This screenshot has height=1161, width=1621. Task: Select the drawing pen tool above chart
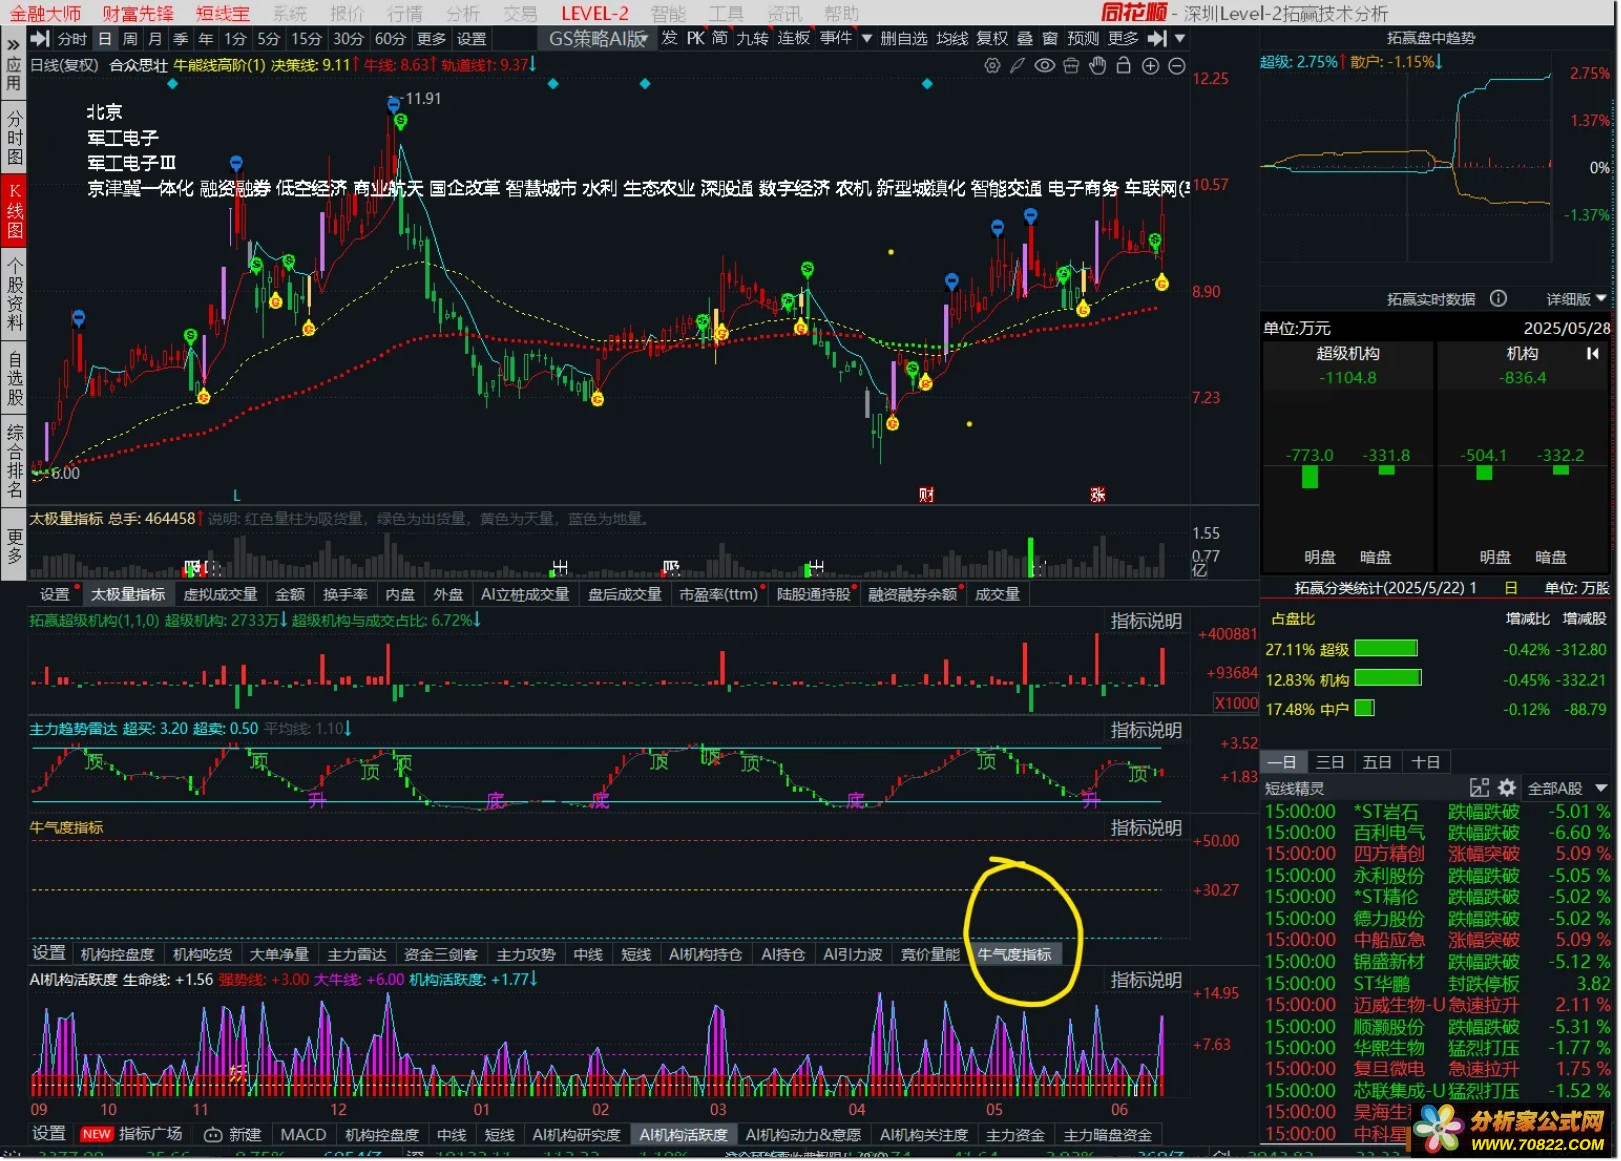[x=1018, y=65]
